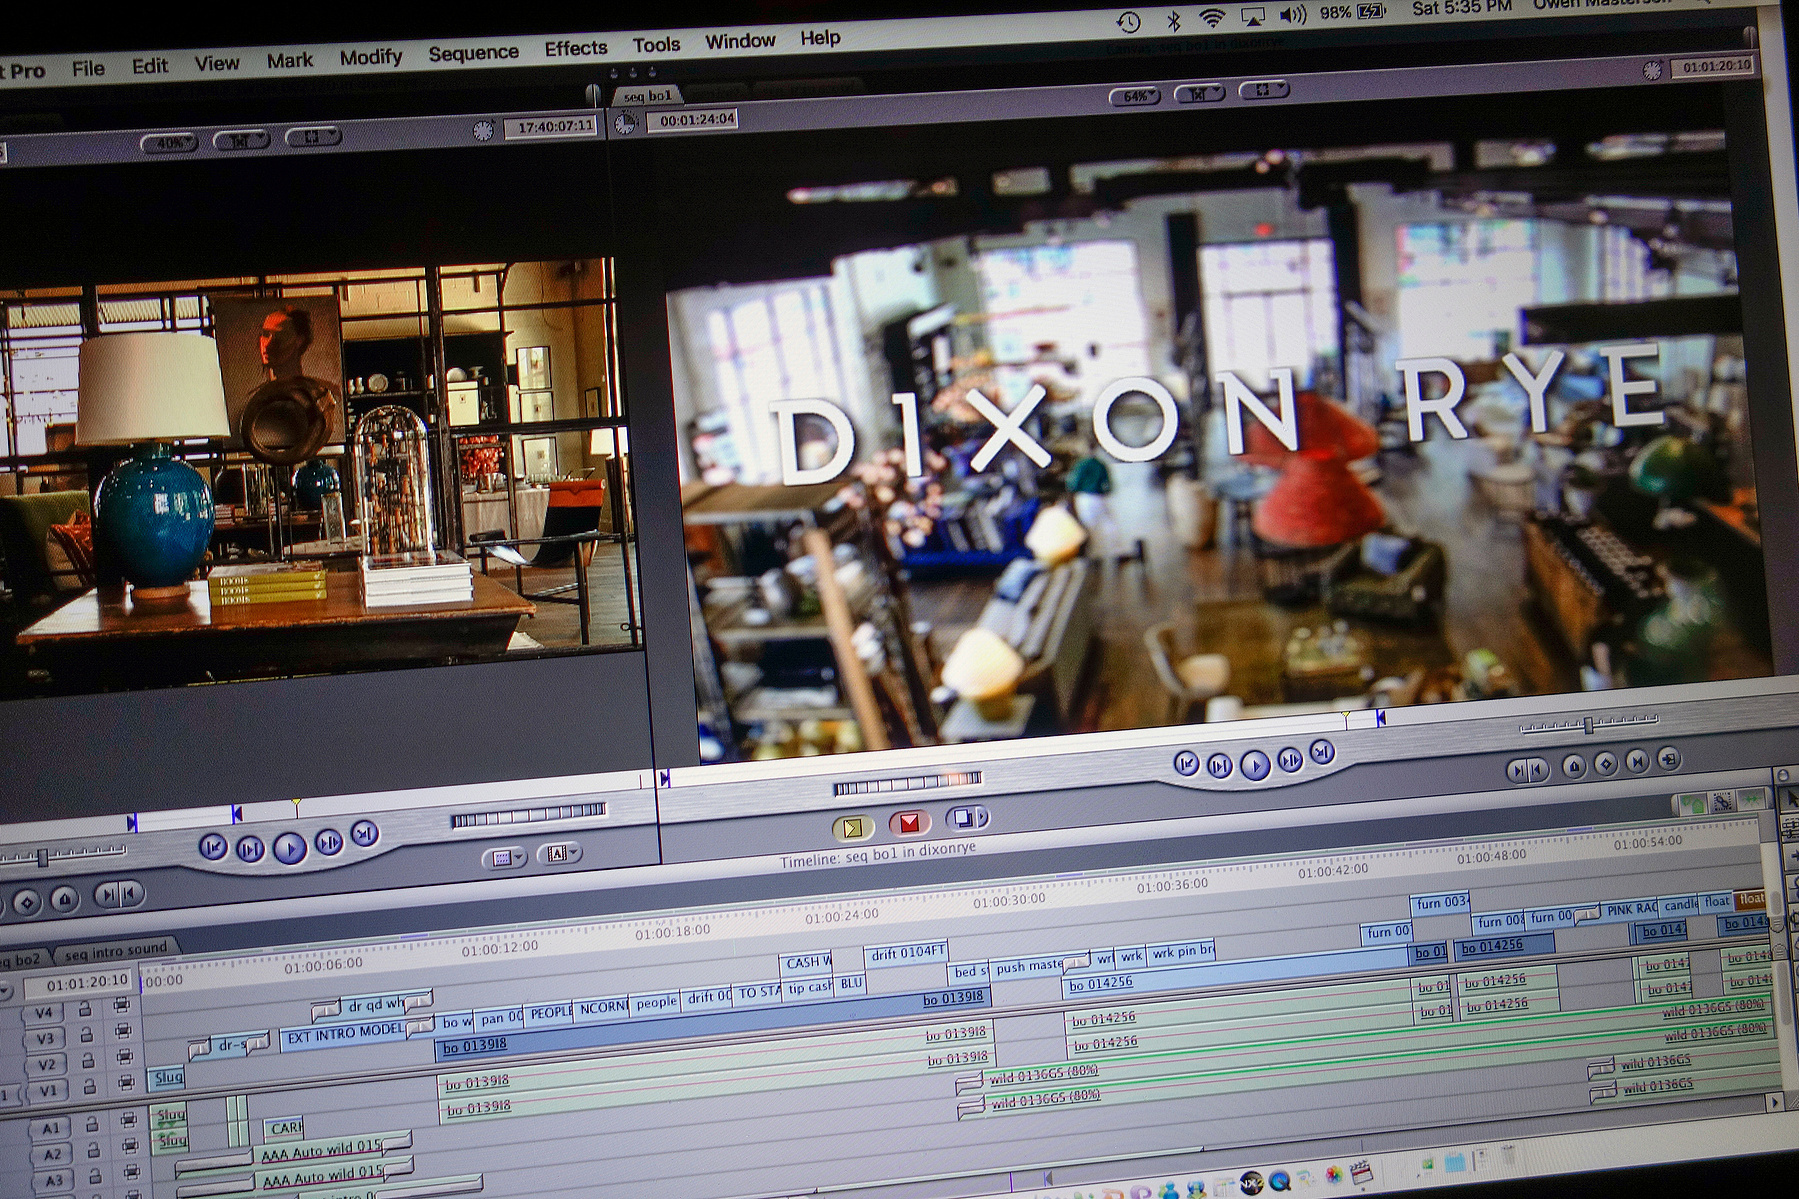Screen dimensions: 1799x1199
Task: Click Play Around Current Frame in Canvas
Action: coord(1290,761)
